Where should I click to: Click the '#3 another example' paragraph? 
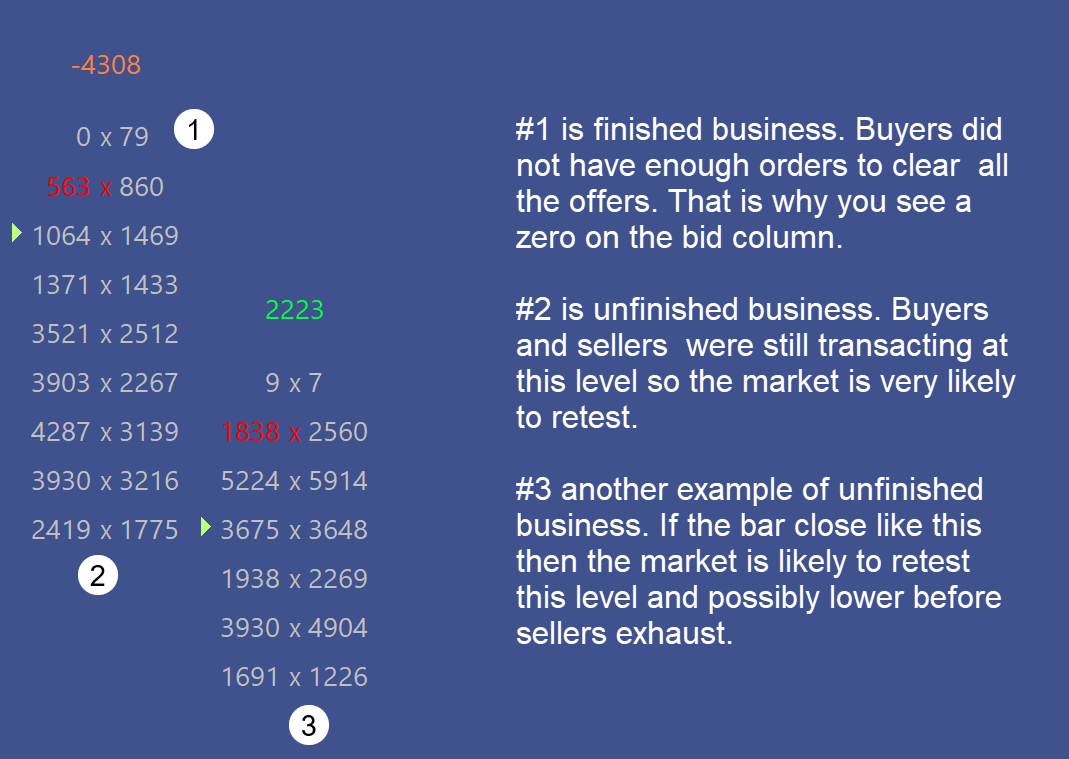coord(759,561)
